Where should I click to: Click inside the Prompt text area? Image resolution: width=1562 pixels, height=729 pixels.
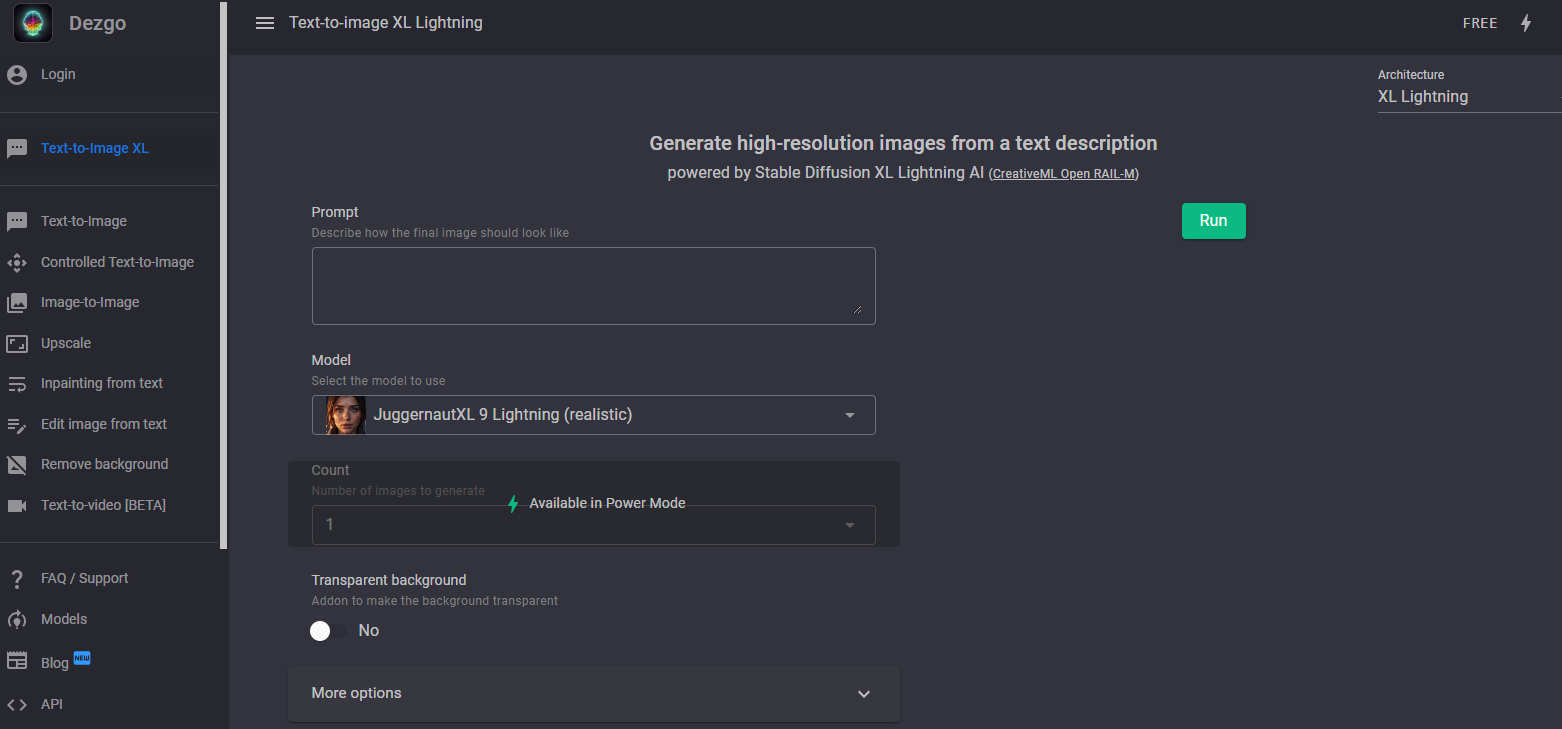click(594, 286)
